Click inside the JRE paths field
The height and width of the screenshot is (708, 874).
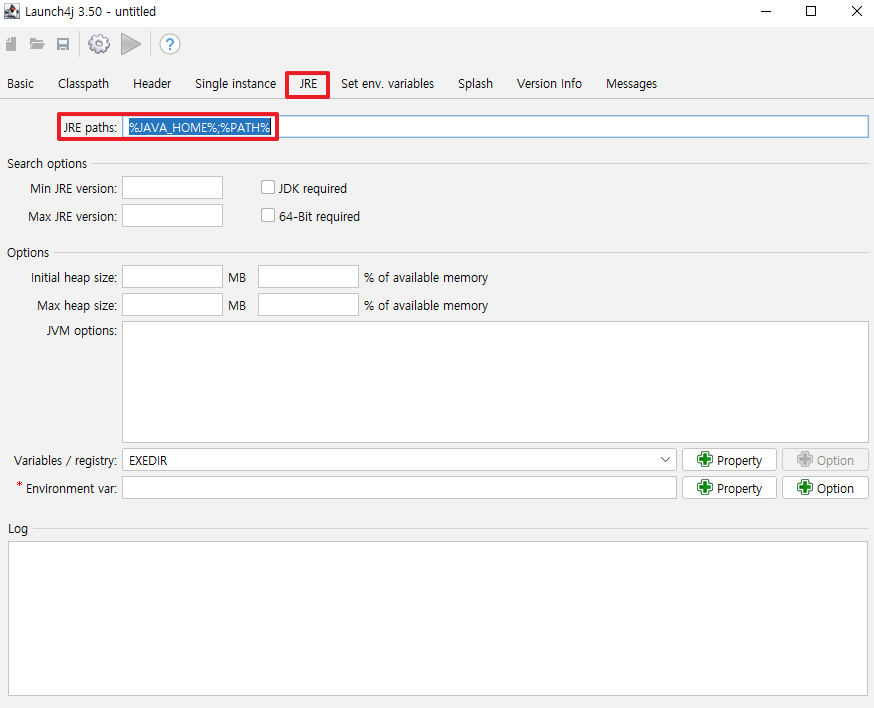coord(495,127)
